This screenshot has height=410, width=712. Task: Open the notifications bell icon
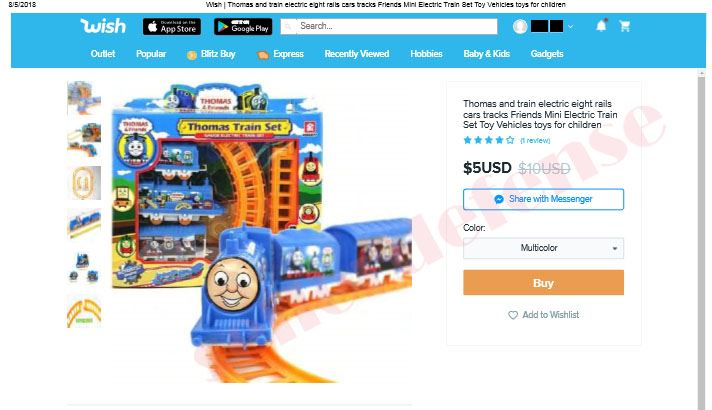click(601, 25)
